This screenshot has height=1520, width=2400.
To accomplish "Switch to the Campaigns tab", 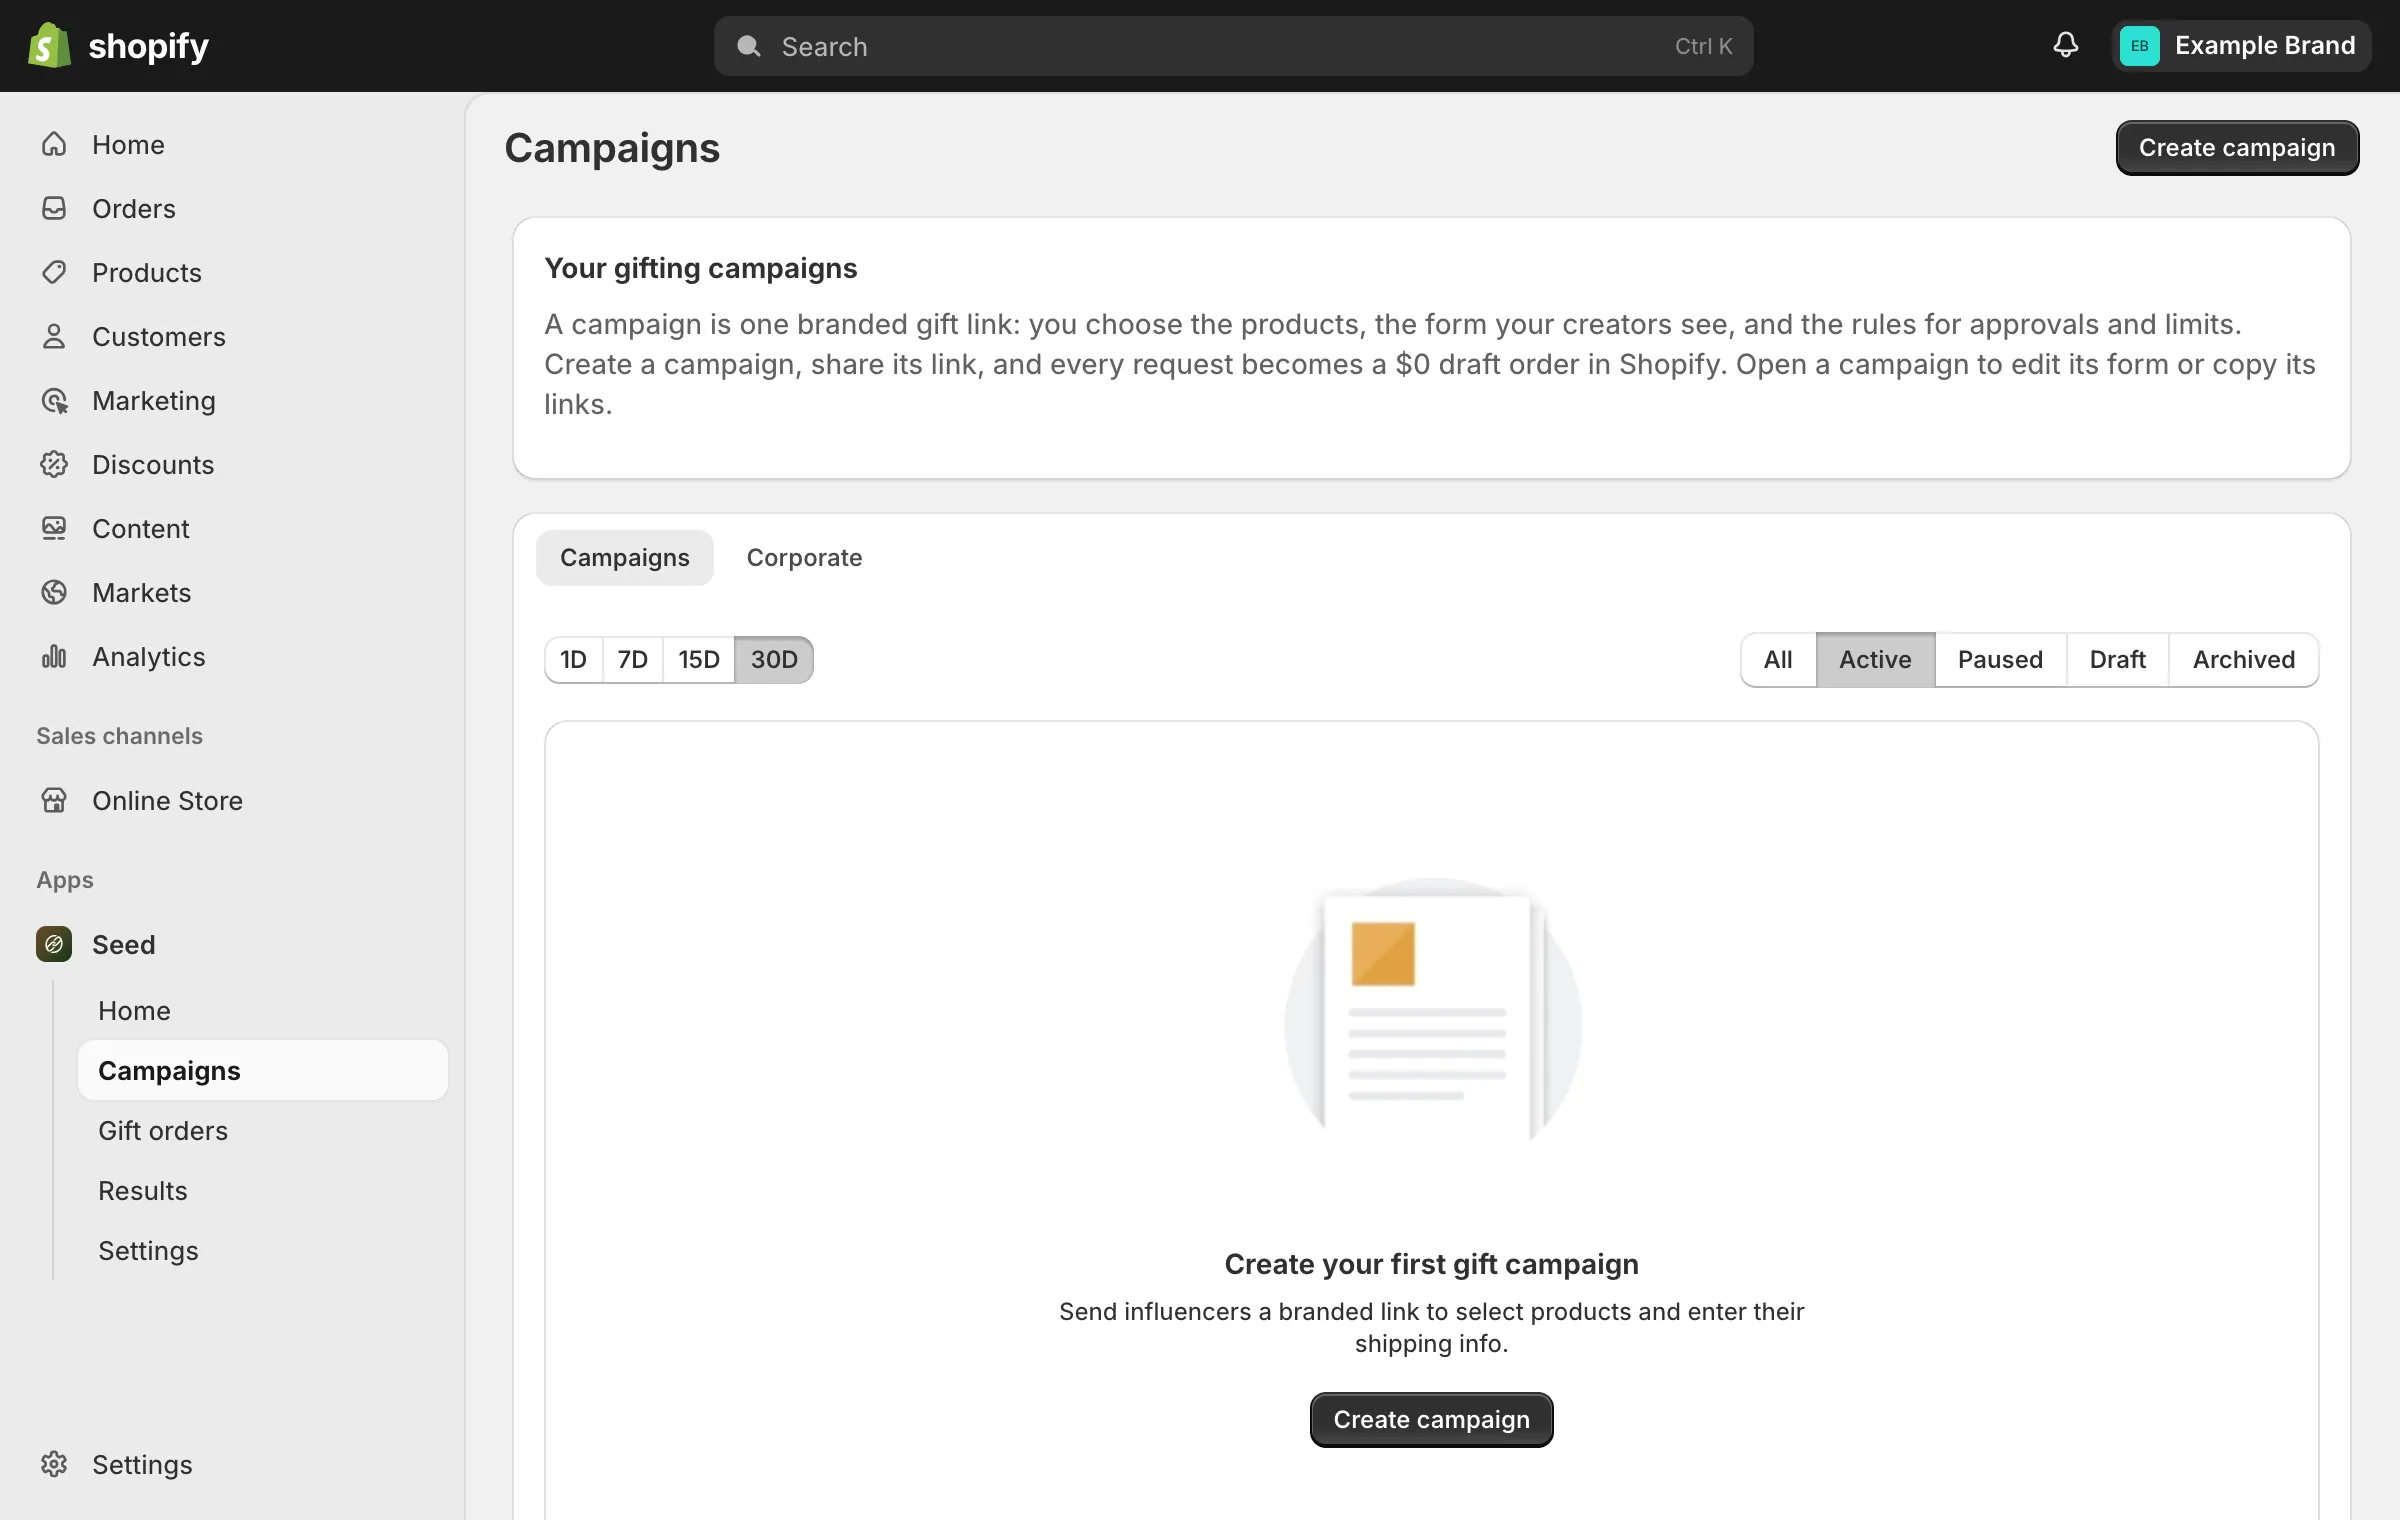I will pos(625,558).
